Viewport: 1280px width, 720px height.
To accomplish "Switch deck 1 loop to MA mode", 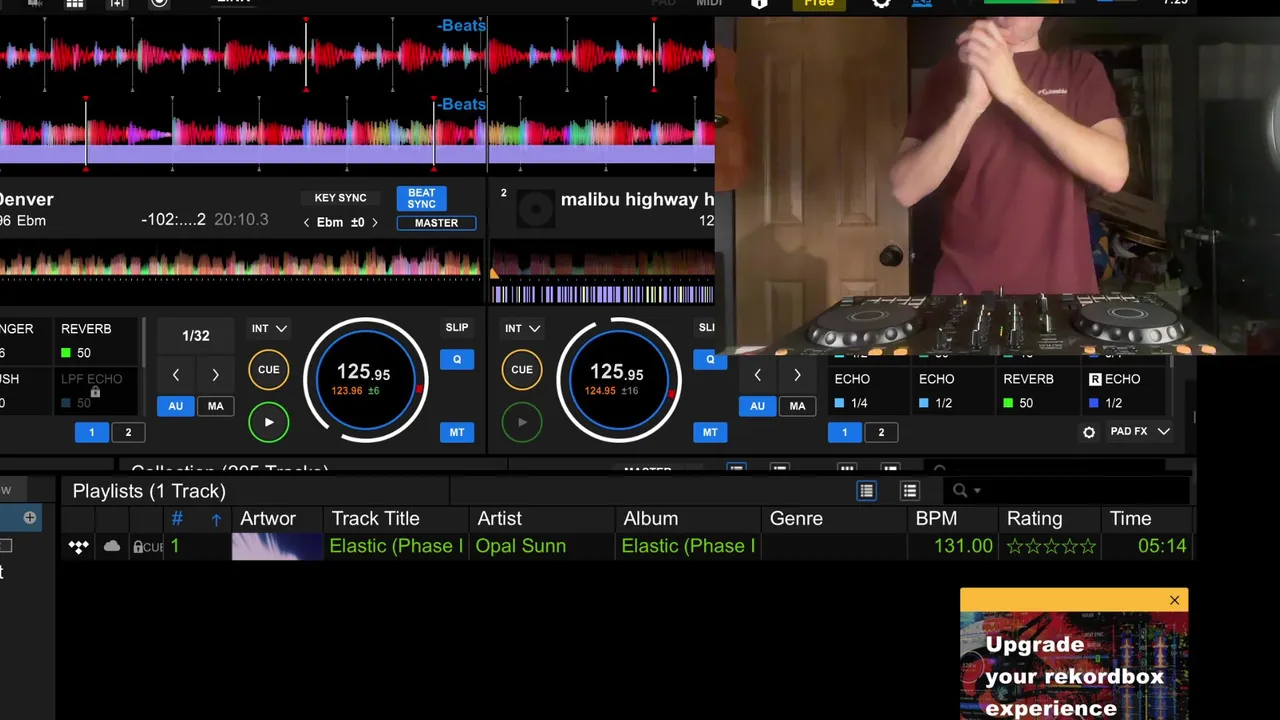I will point(215,406).
